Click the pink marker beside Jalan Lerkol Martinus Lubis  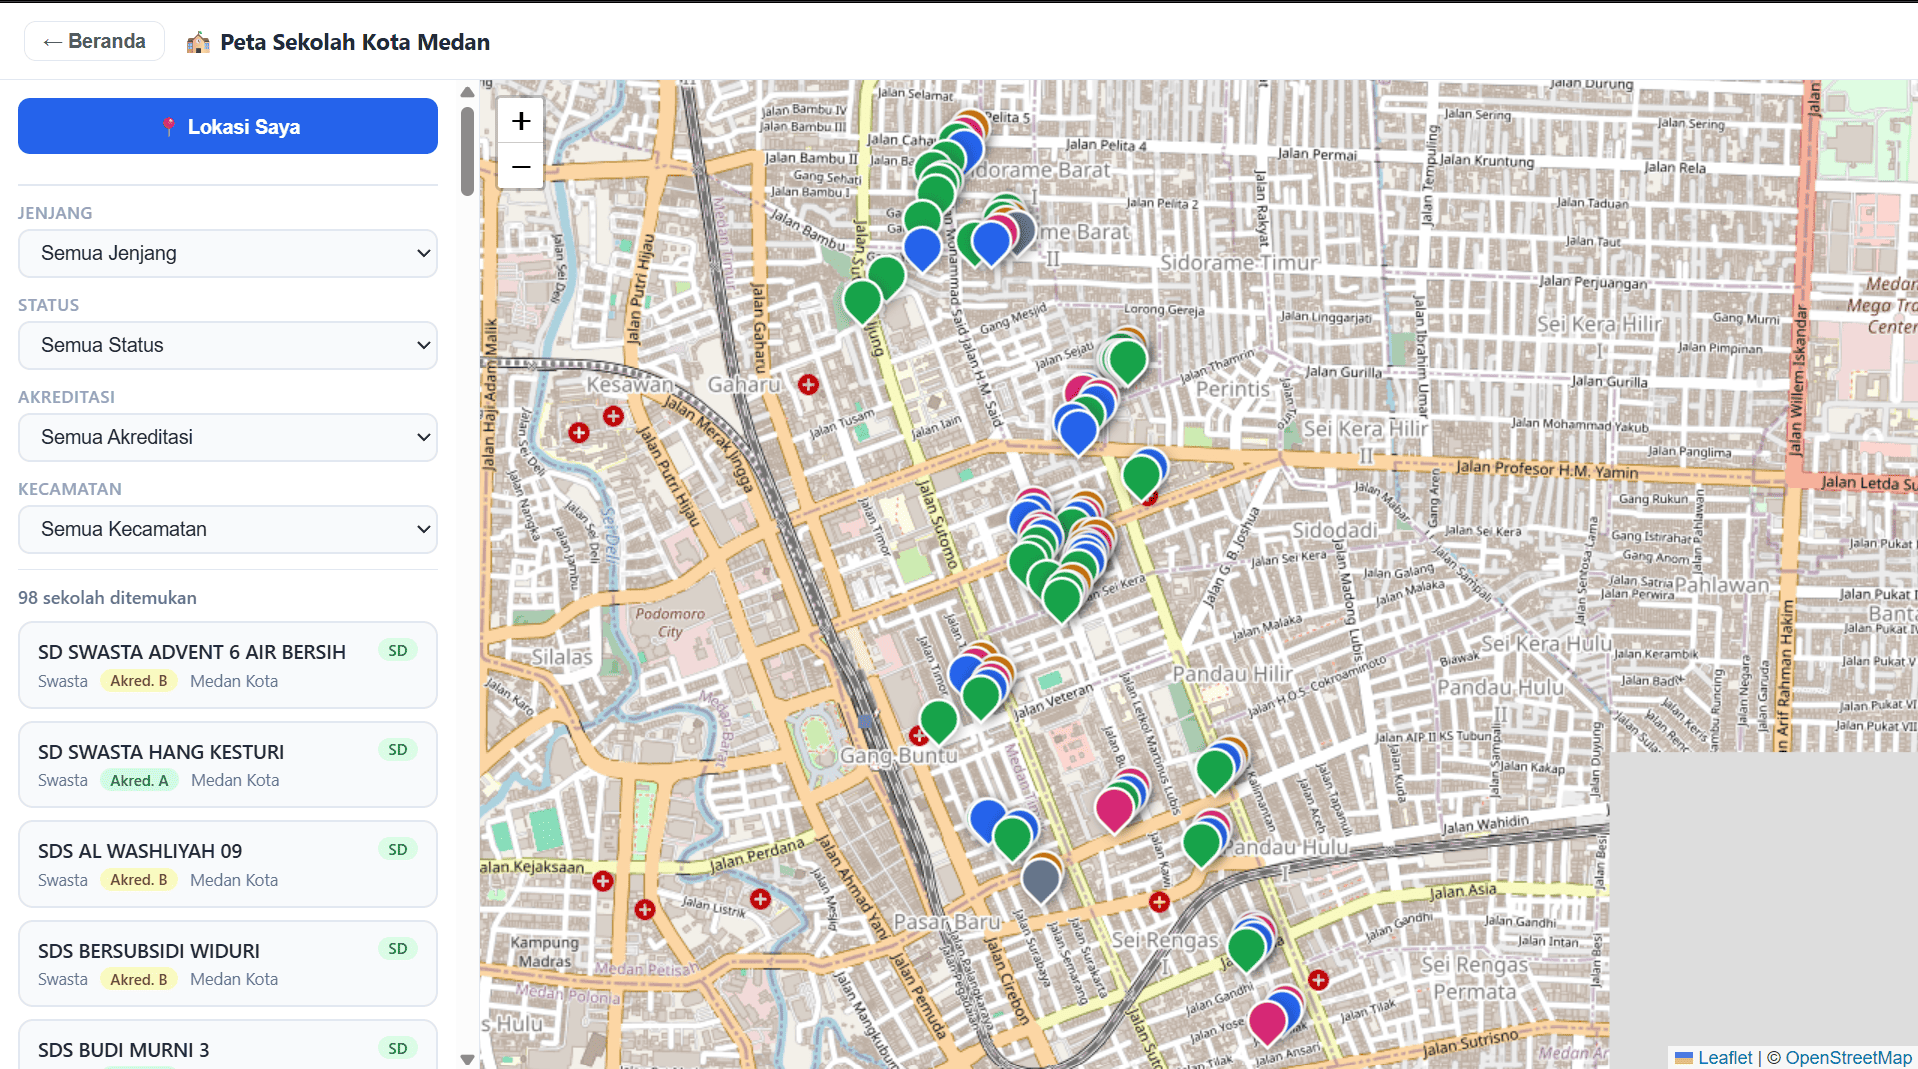tap(1114, 808)
